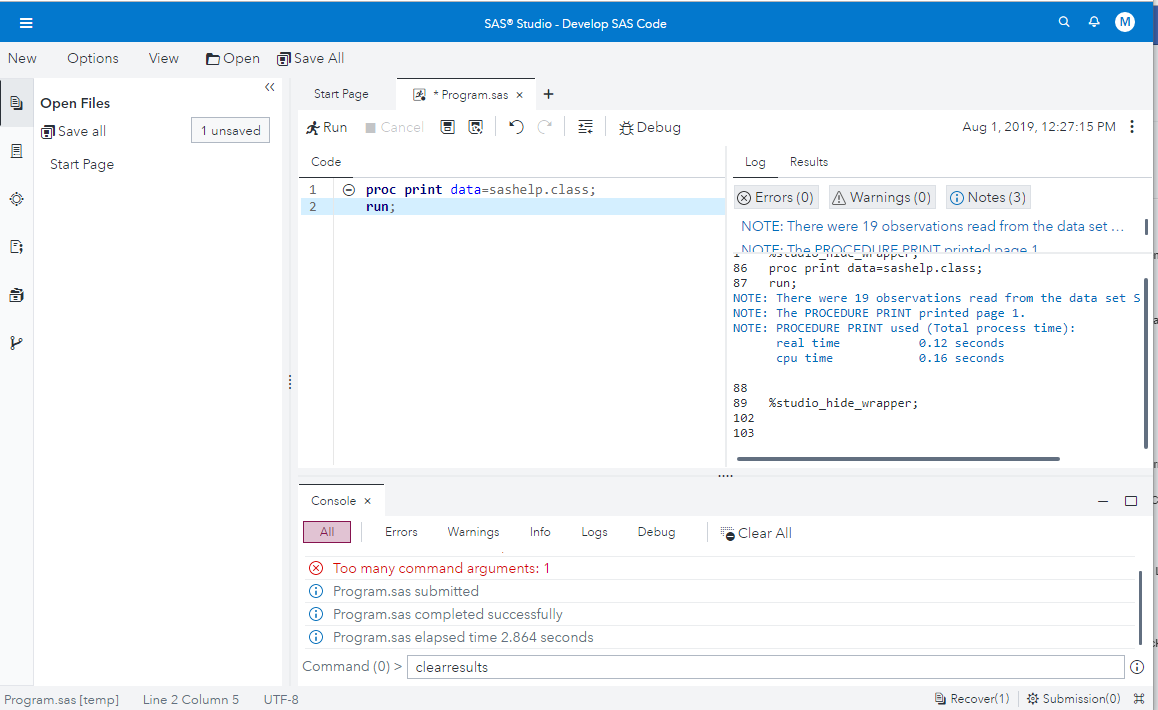Toggle the Warnings (0) log filter

[881, 197]
